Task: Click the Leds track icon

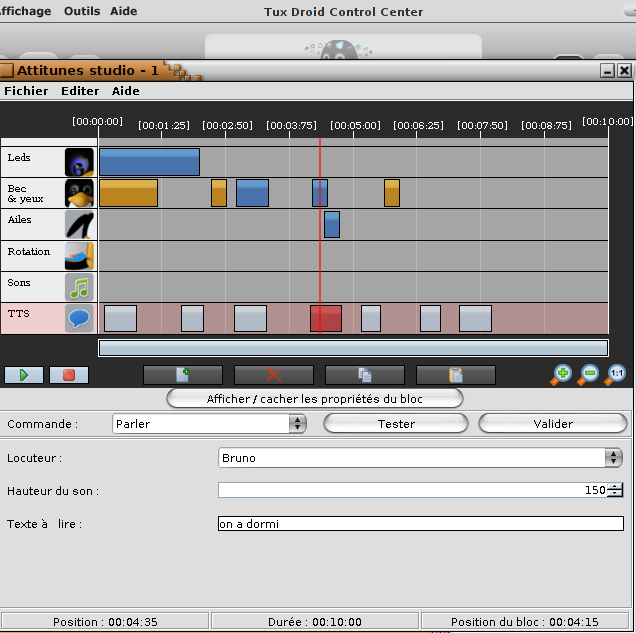Action: pos(80,162)
